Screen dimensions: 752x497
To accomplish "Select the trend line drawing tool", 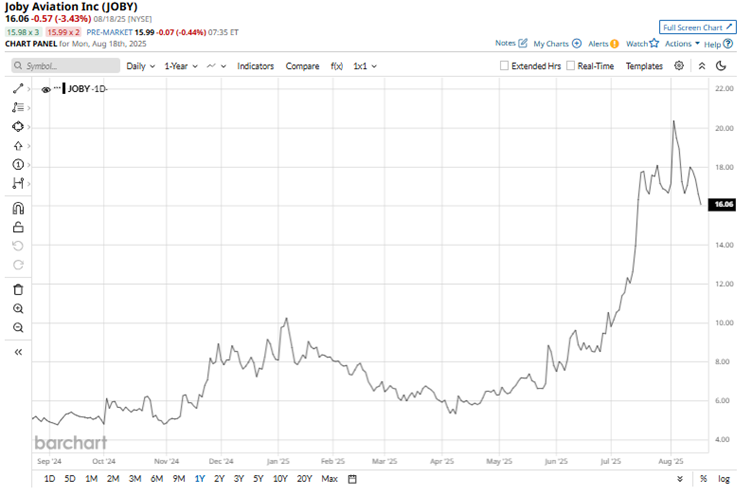I will pos(18,89).
